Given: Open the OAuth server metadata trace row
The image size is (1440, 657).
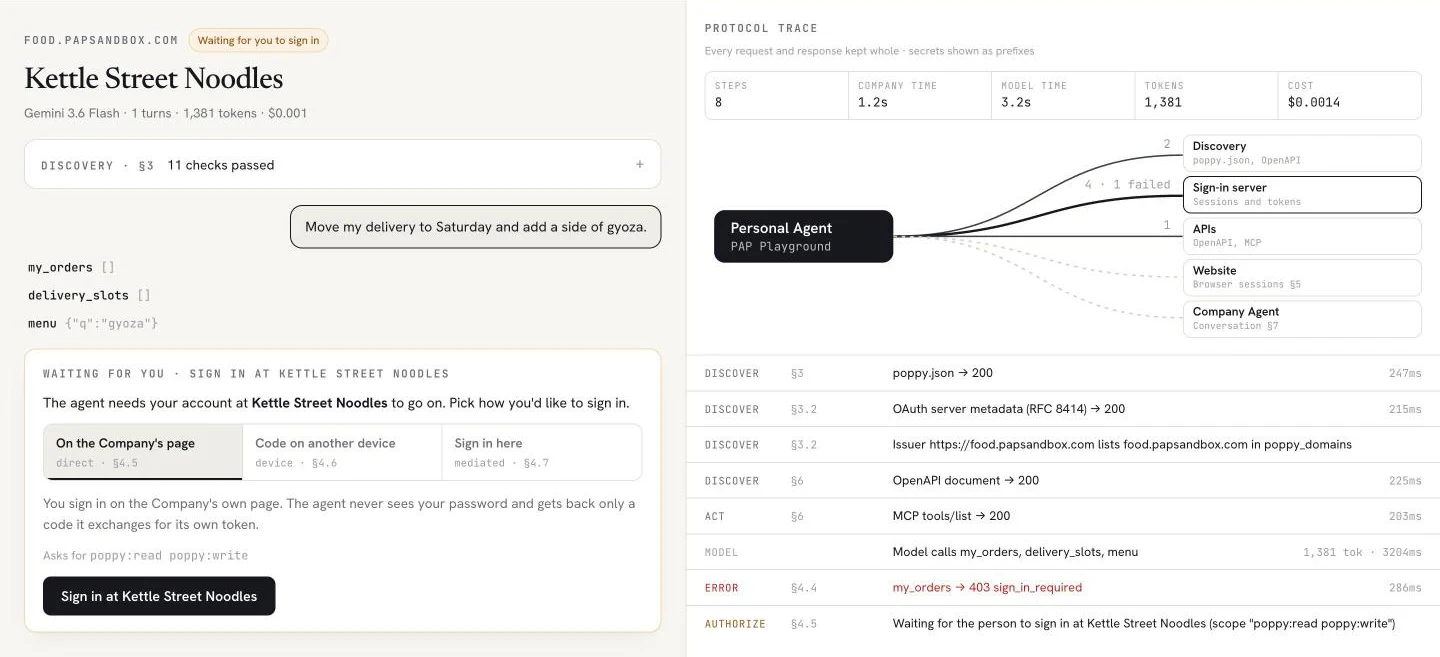Looking at the screenshot, I should point(1063,409).
